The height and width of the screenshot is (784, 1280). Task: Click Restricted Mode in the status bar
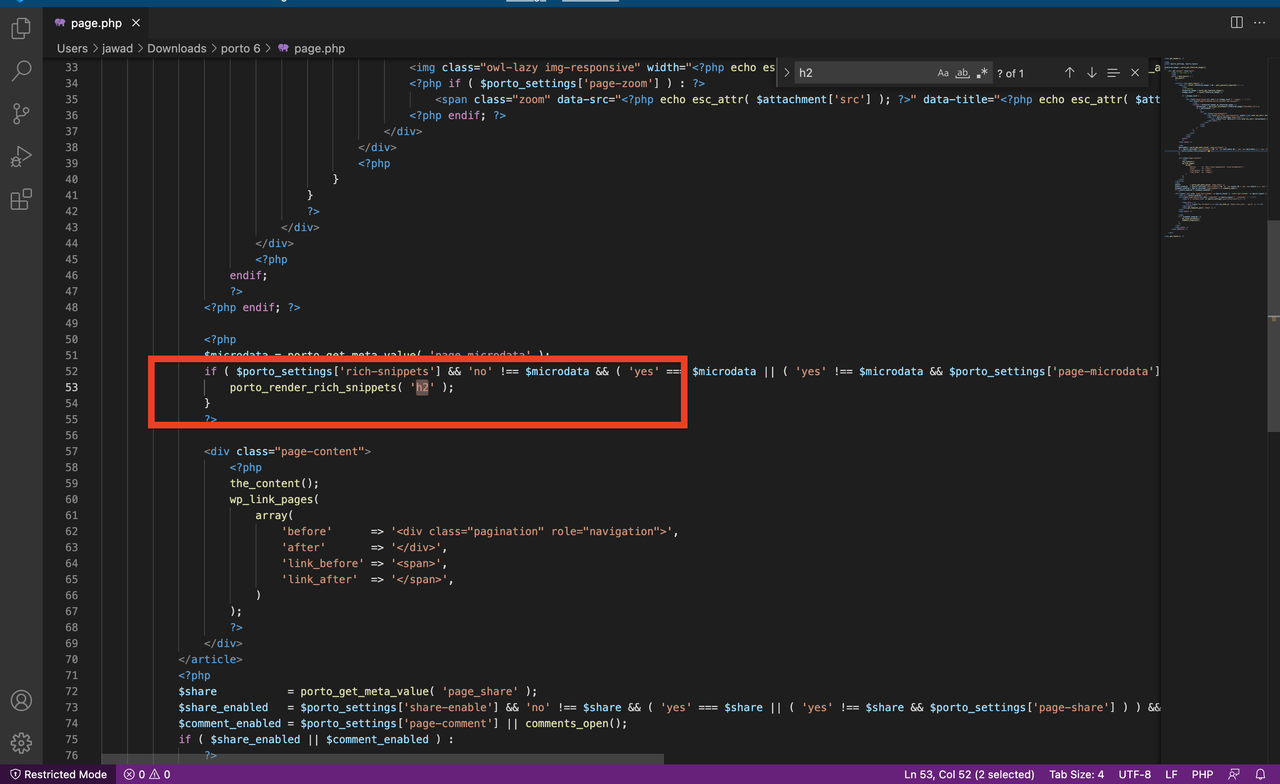57,774
